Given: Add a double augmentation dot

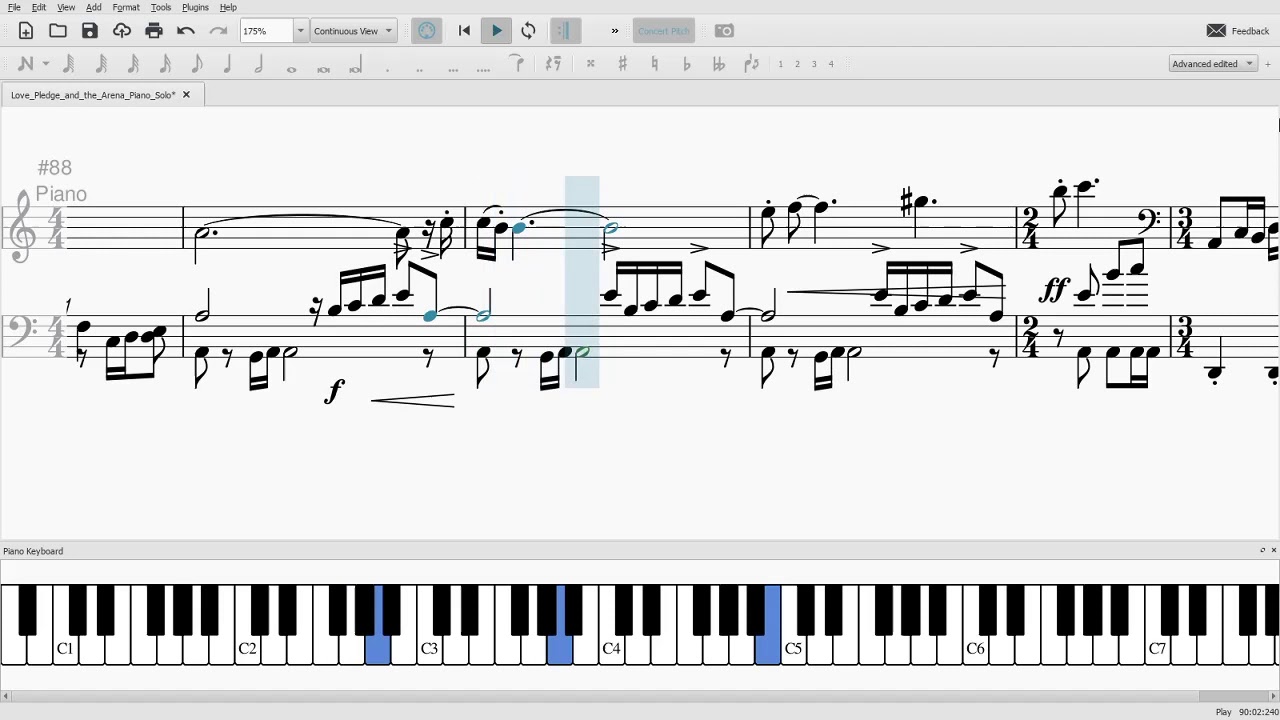Looking at the screenshot, I should point(419,68).
